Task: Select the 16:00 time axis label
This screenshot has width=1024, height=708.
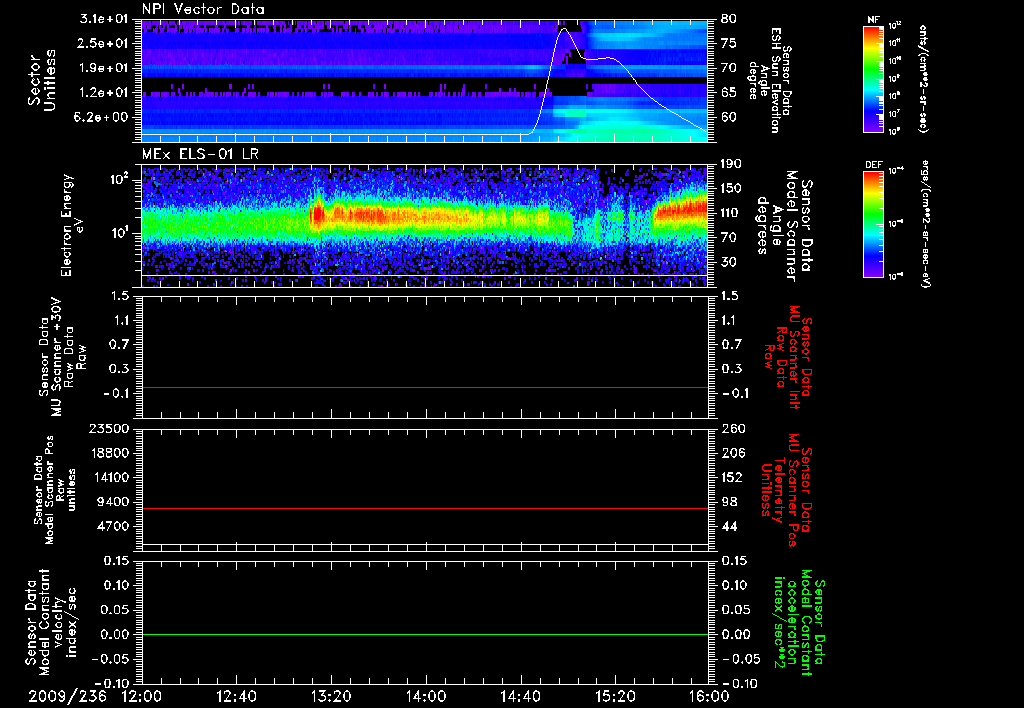Action: pos(708,696)
